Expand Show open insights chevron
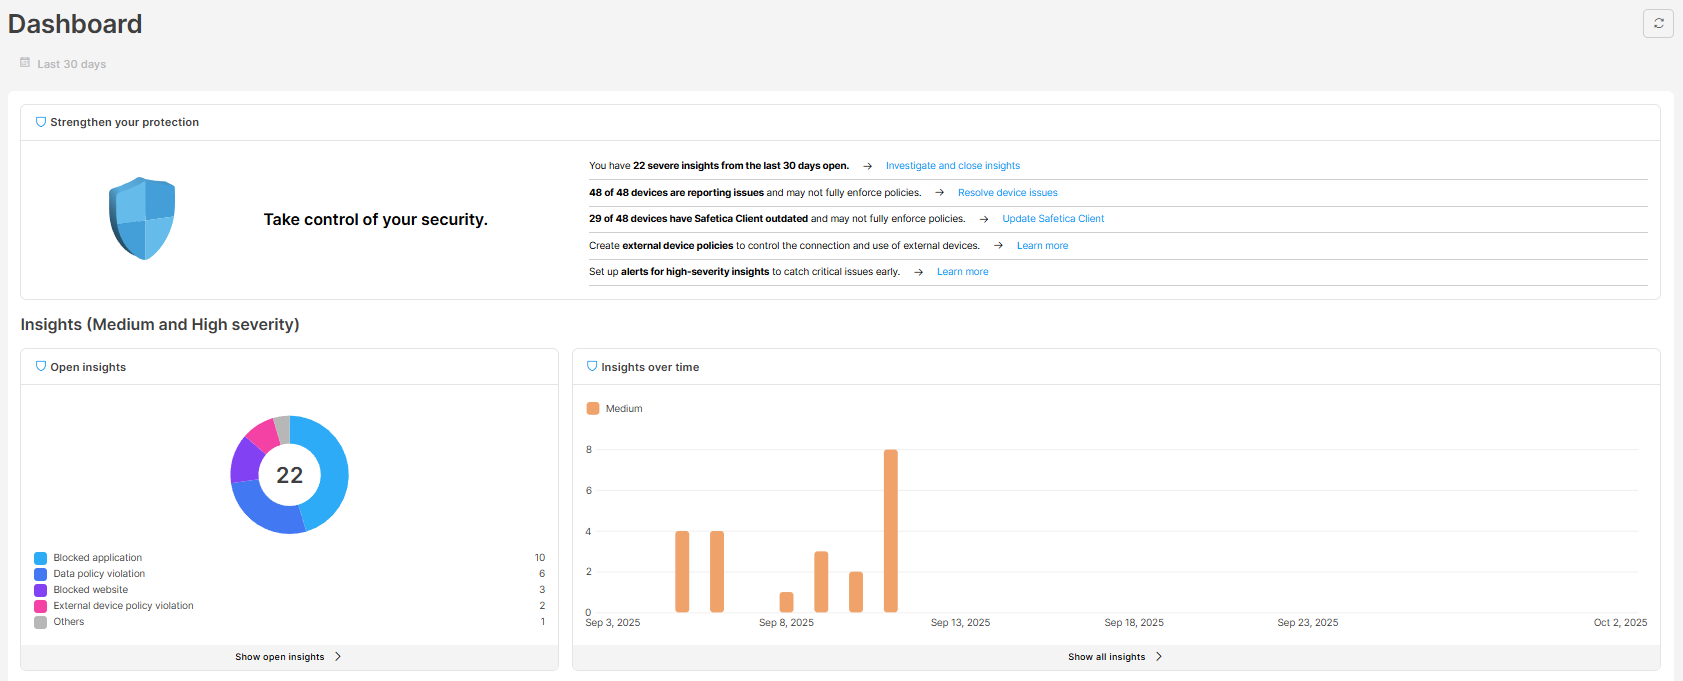 (338, 657)
